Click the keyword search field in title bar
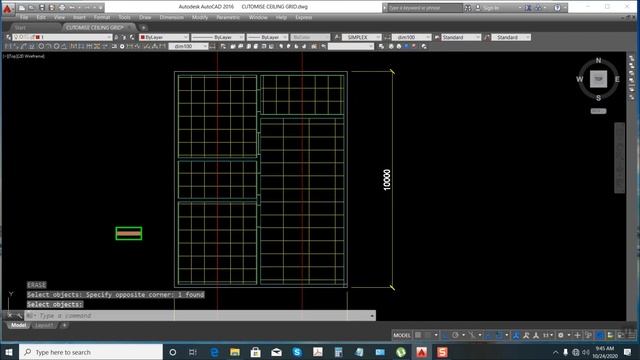The height and width of the screenshot is (360, 640). (424, 8)
